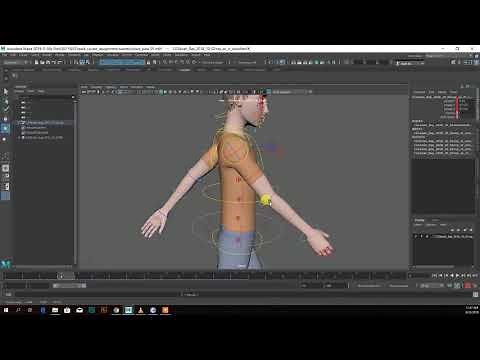480x360 pixels.
Task: Open Windows taskbar search
Action: tap(18, 310)
